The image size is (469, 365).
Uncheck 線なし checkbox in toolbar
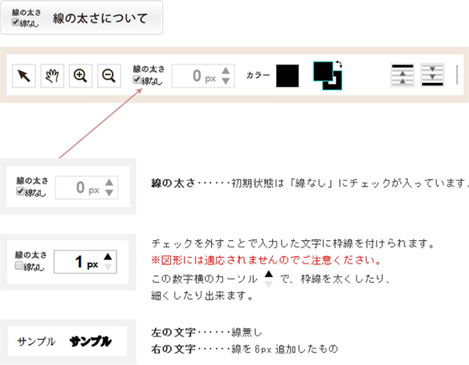[137, 79]
